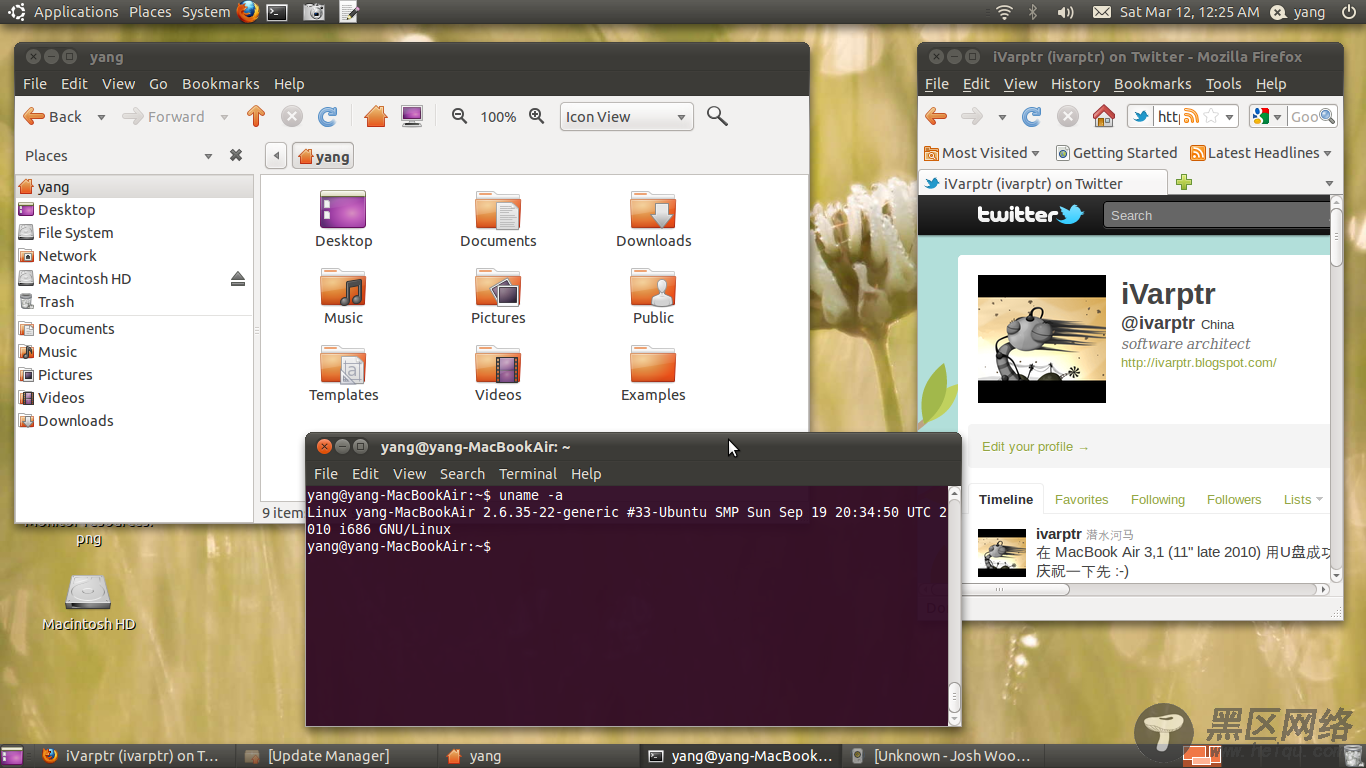Screen dimensions: 1366x768
Task: Expand Most Visited bookmarks dropdown
Action: click(1035, 153)
